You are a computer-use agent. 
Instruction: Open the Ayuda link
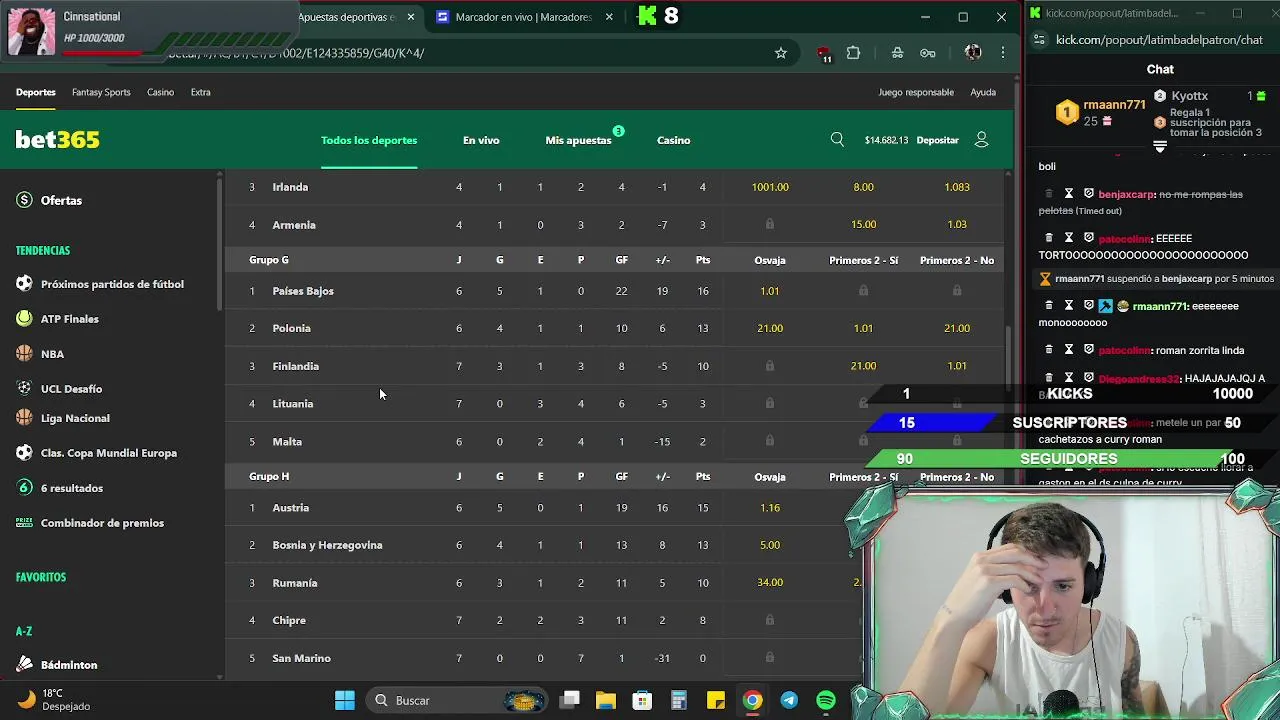(983, 92)
